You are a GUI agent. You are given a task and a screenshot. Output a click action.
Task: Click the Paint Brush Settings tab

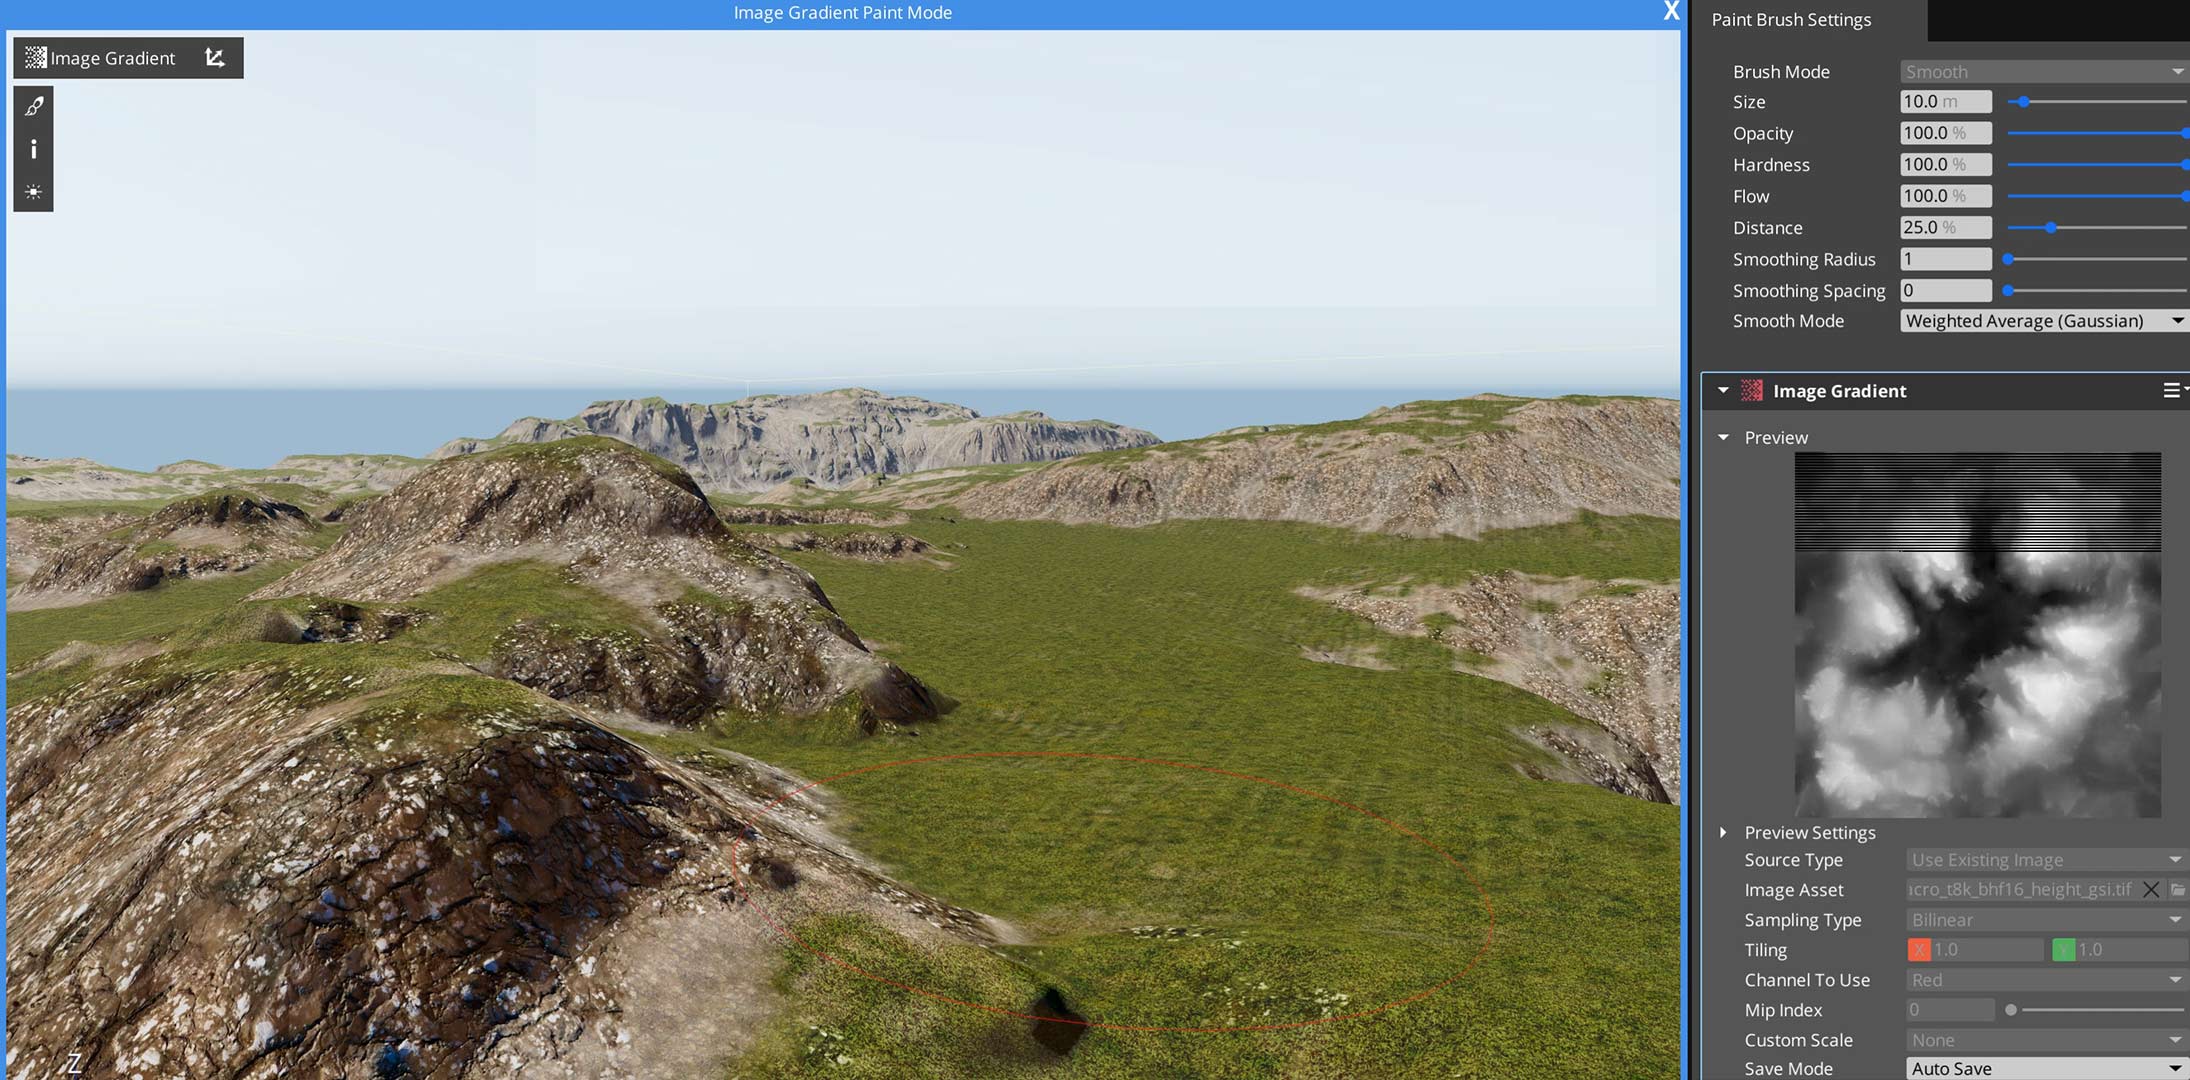(x=1790, y=19)
